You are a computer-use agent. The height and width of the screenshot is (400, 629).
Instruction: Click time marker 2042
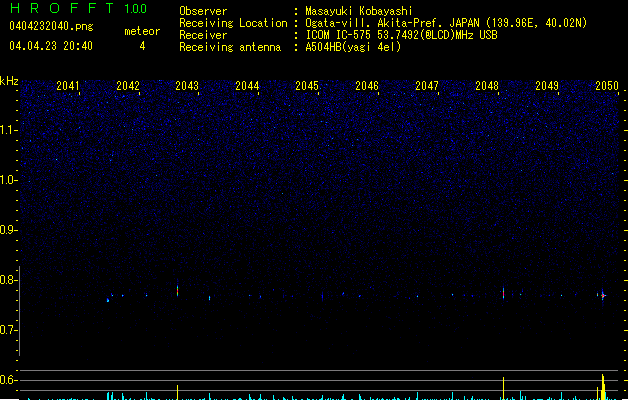click(128, 86)
